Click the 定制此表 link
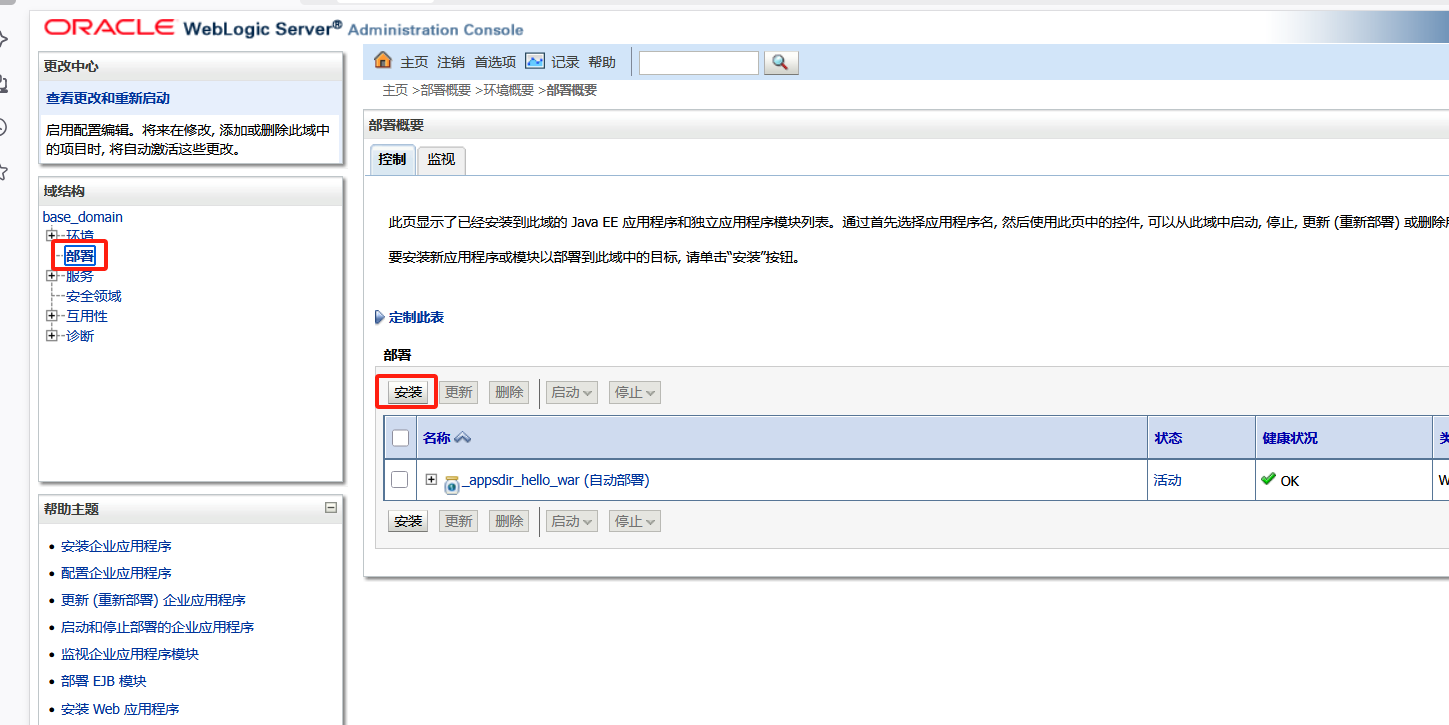 click(x=416, y=317)
